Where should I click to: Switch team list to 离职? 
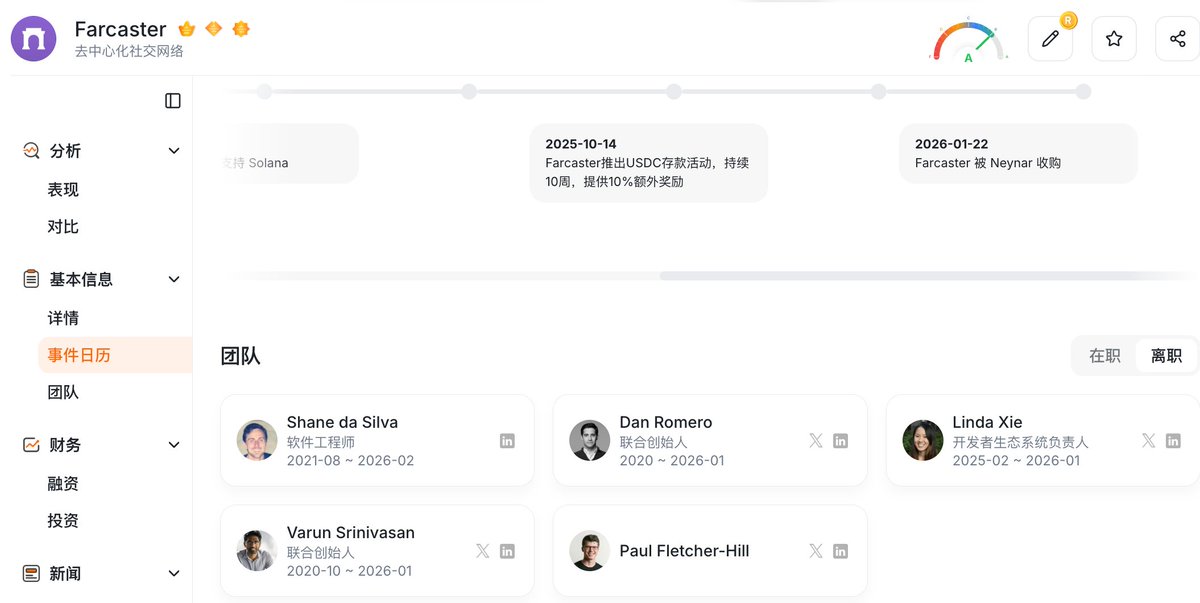click(1166, 356)
